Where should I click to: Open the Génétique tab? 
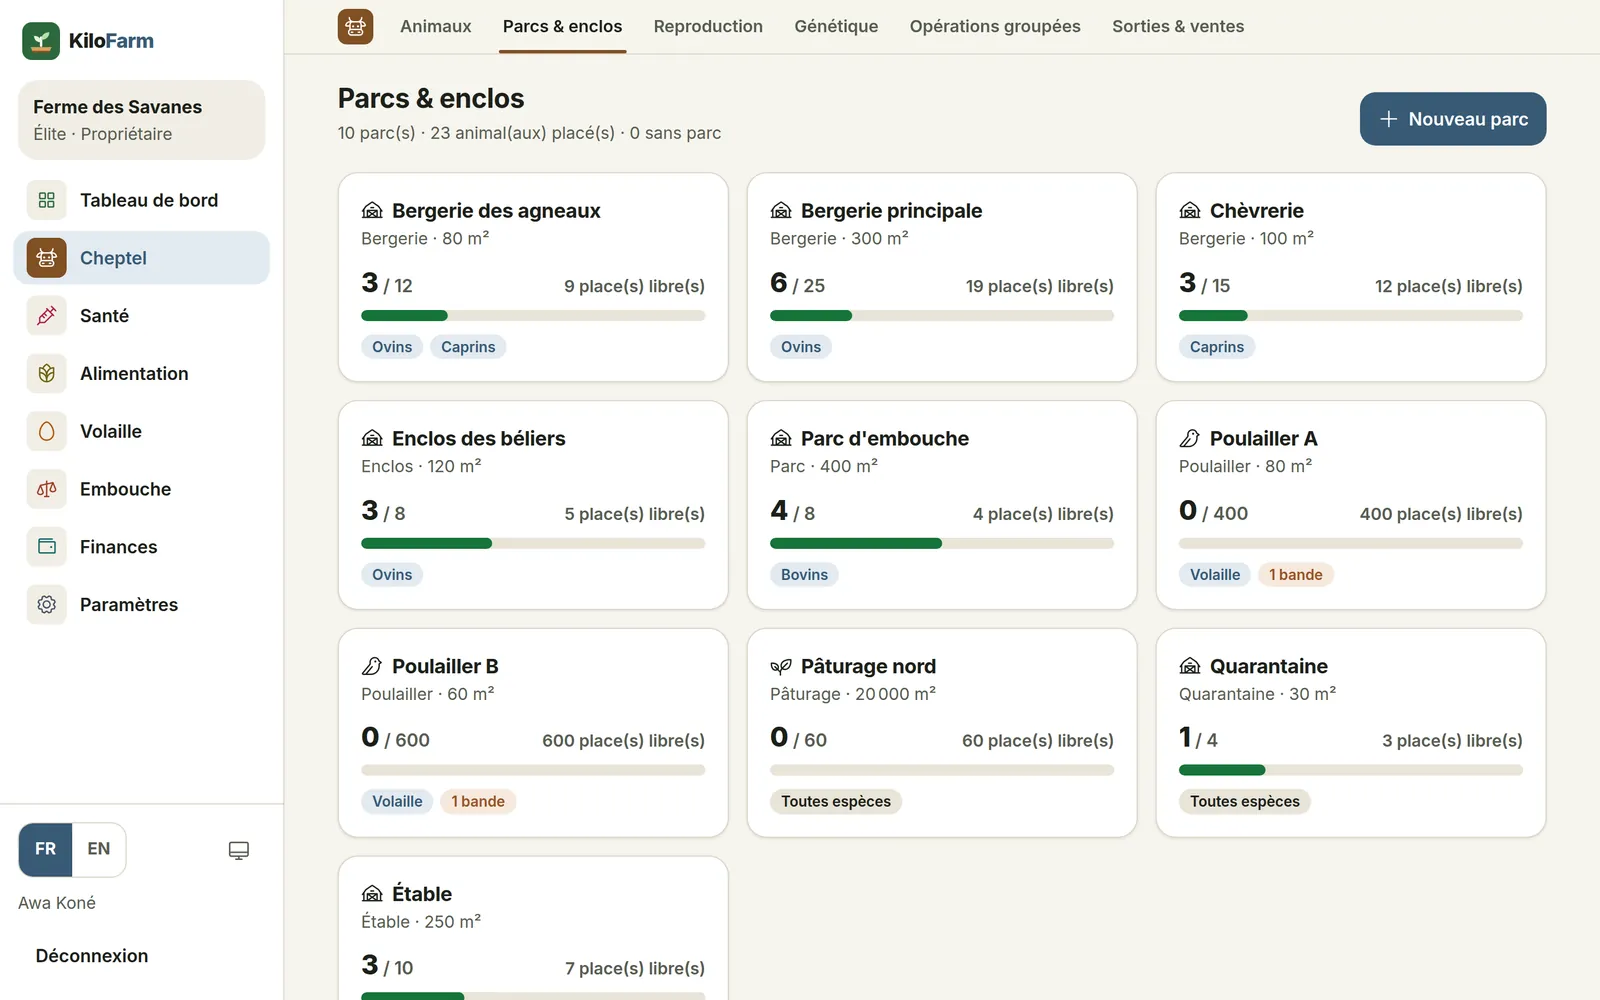(836, 27)
